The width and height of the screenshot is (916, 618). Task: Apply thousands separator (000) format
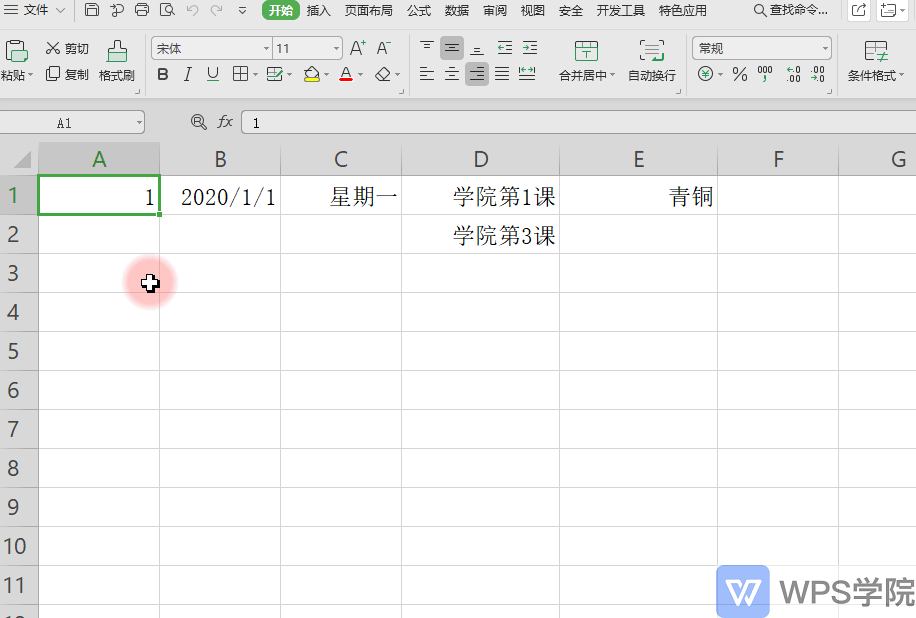click(x=765, y=74)
